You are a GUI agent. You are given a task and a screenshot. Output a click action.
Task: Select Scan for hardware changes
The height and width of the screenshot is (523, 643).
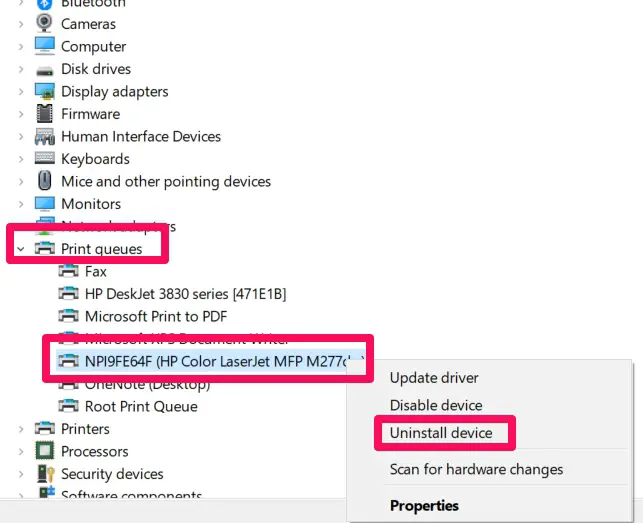(476, 469)
